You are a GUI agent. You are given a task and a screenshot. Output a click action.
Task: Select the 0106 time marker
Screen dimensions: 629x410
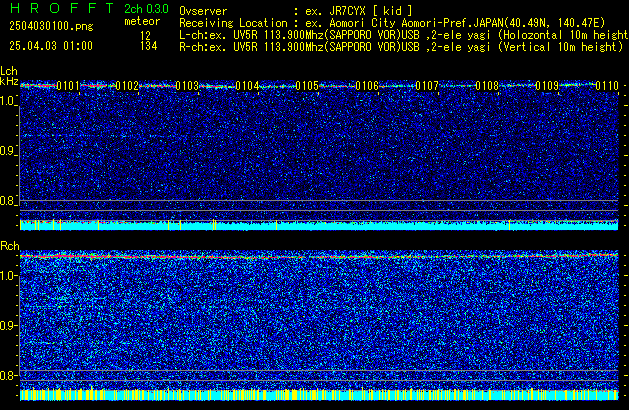(367, 86)
